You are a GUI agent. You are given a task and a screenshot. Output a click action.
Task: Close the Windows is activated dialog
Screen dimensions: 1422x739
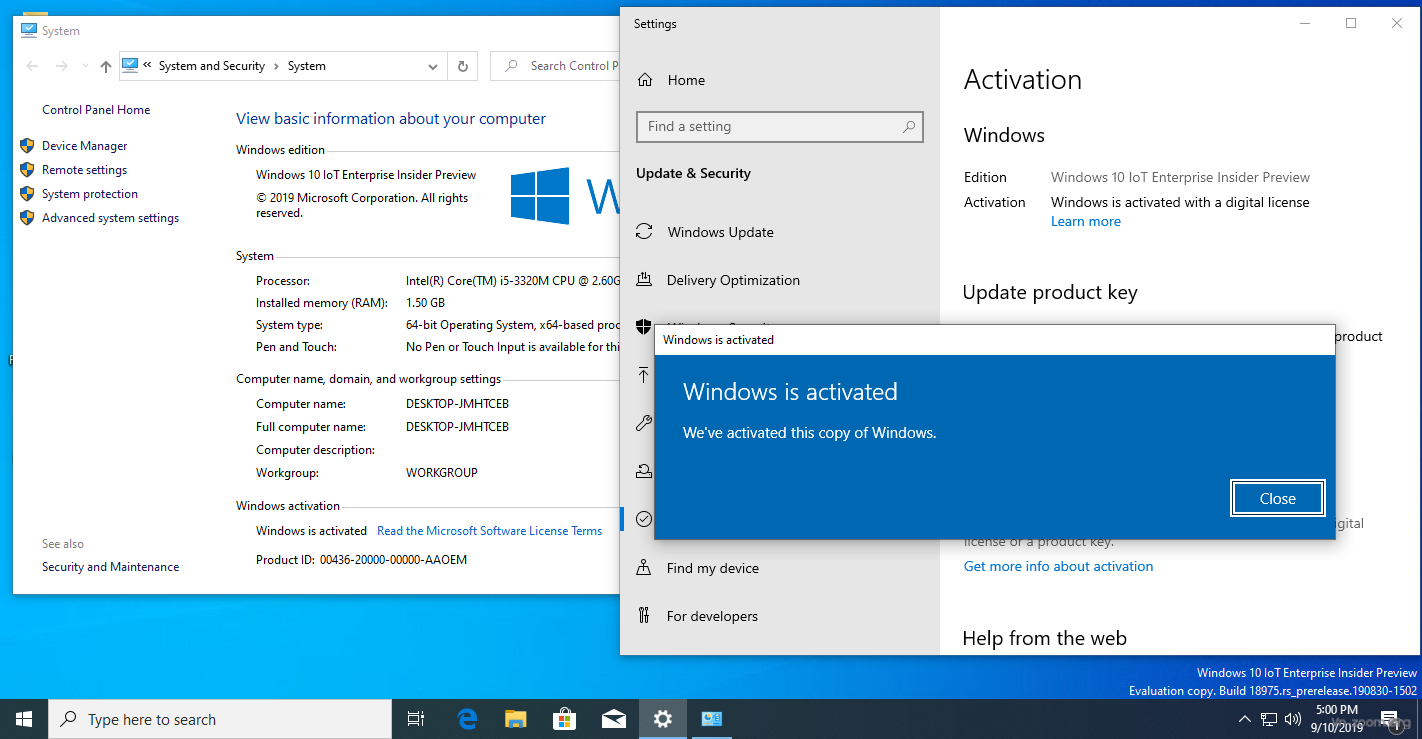click(x=1277, y=498)
